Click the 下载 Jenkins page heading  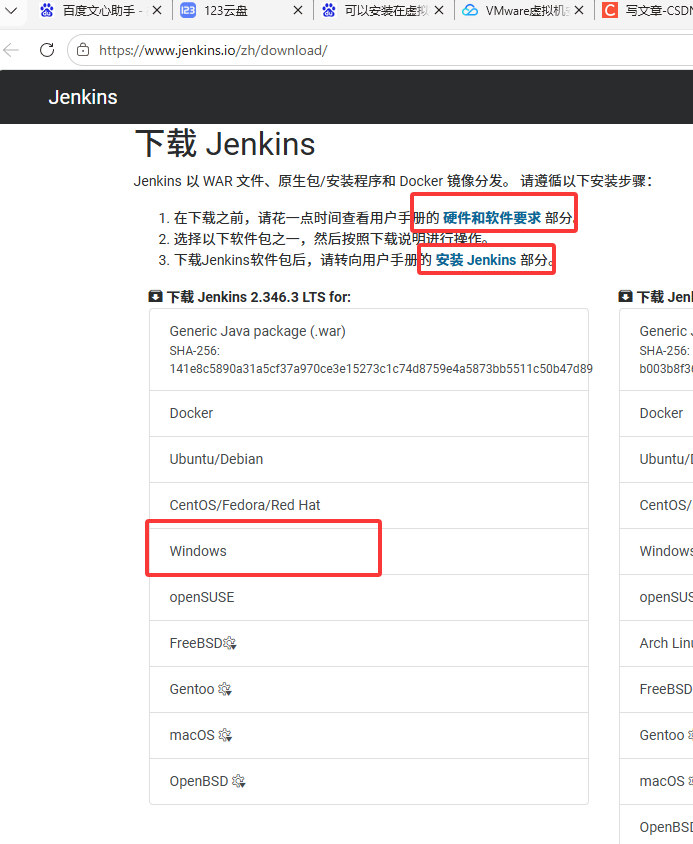225,144
